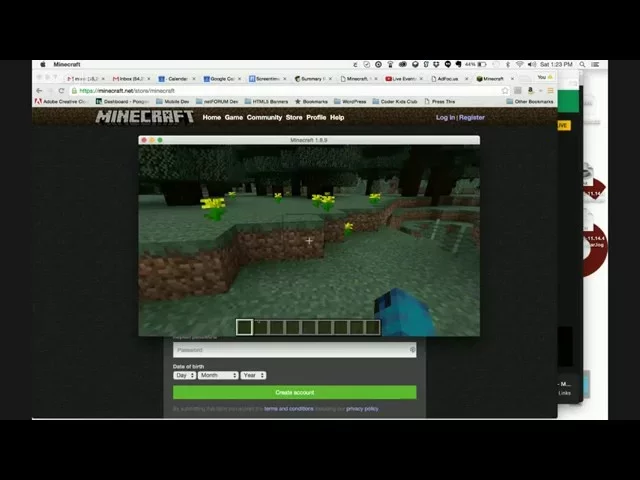Image resolution: width=640 pixels, height=480 pixels.
Task: Open the Profile section in site navigation
Action: tap(316, 117)
